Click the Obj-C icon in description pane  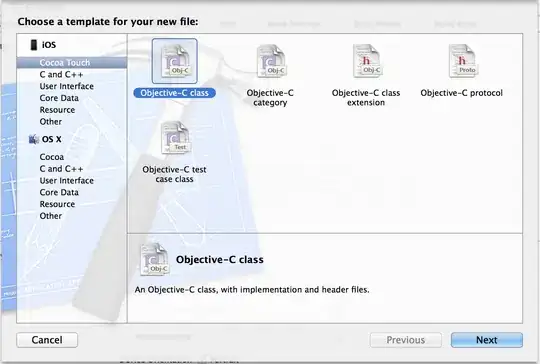coord(154,259)
